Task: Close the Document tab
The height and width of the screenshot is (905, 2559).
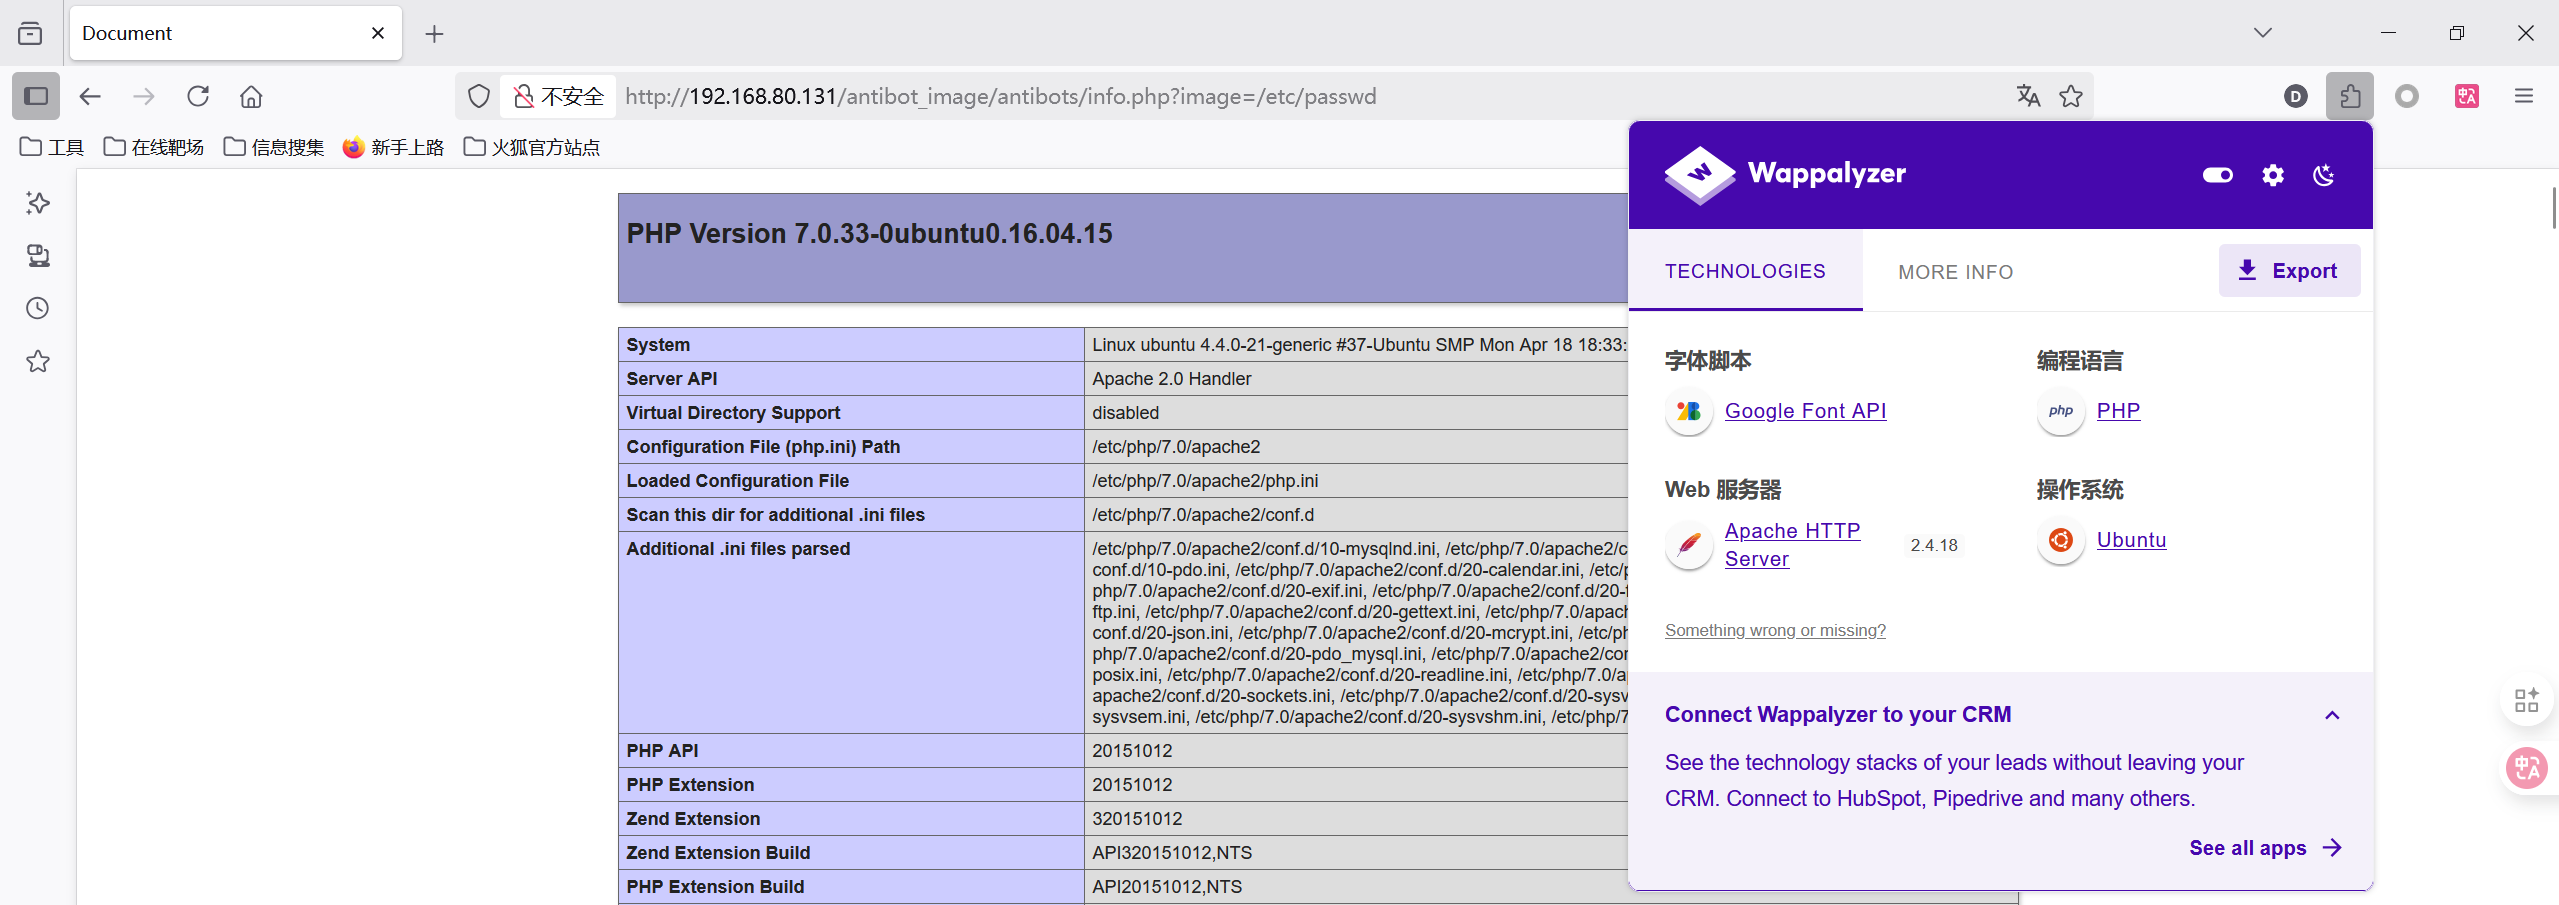Action: pos(378,33)
